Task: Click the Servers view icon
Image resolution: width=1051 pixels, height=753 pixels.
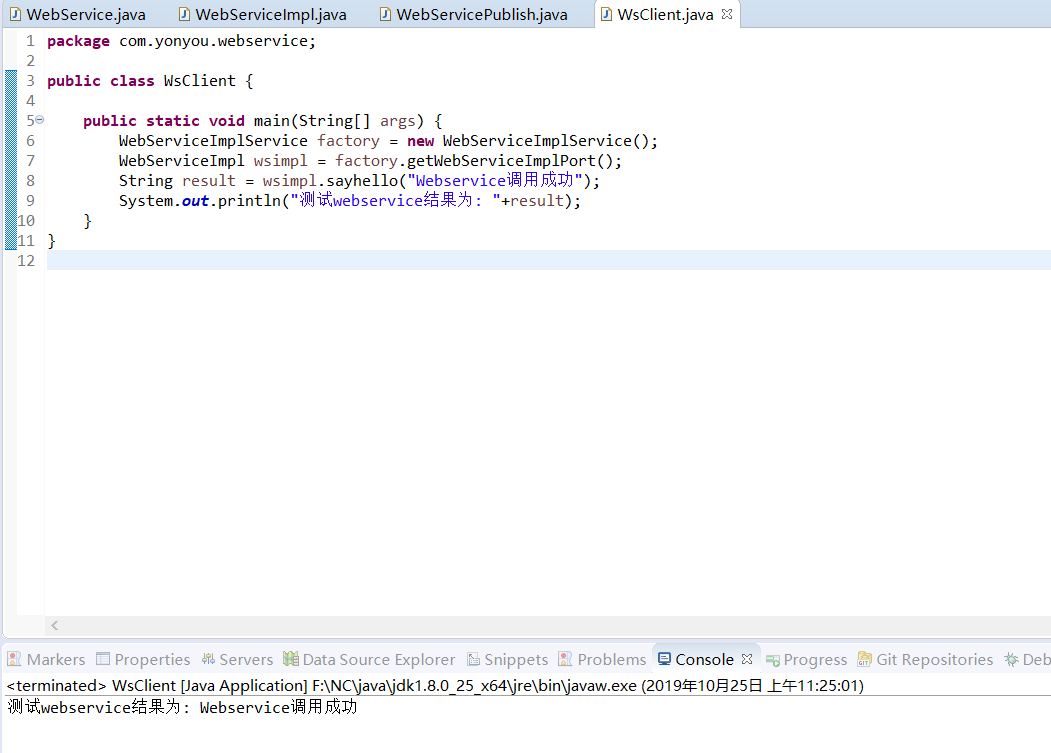Action: (x=208, y=659)
